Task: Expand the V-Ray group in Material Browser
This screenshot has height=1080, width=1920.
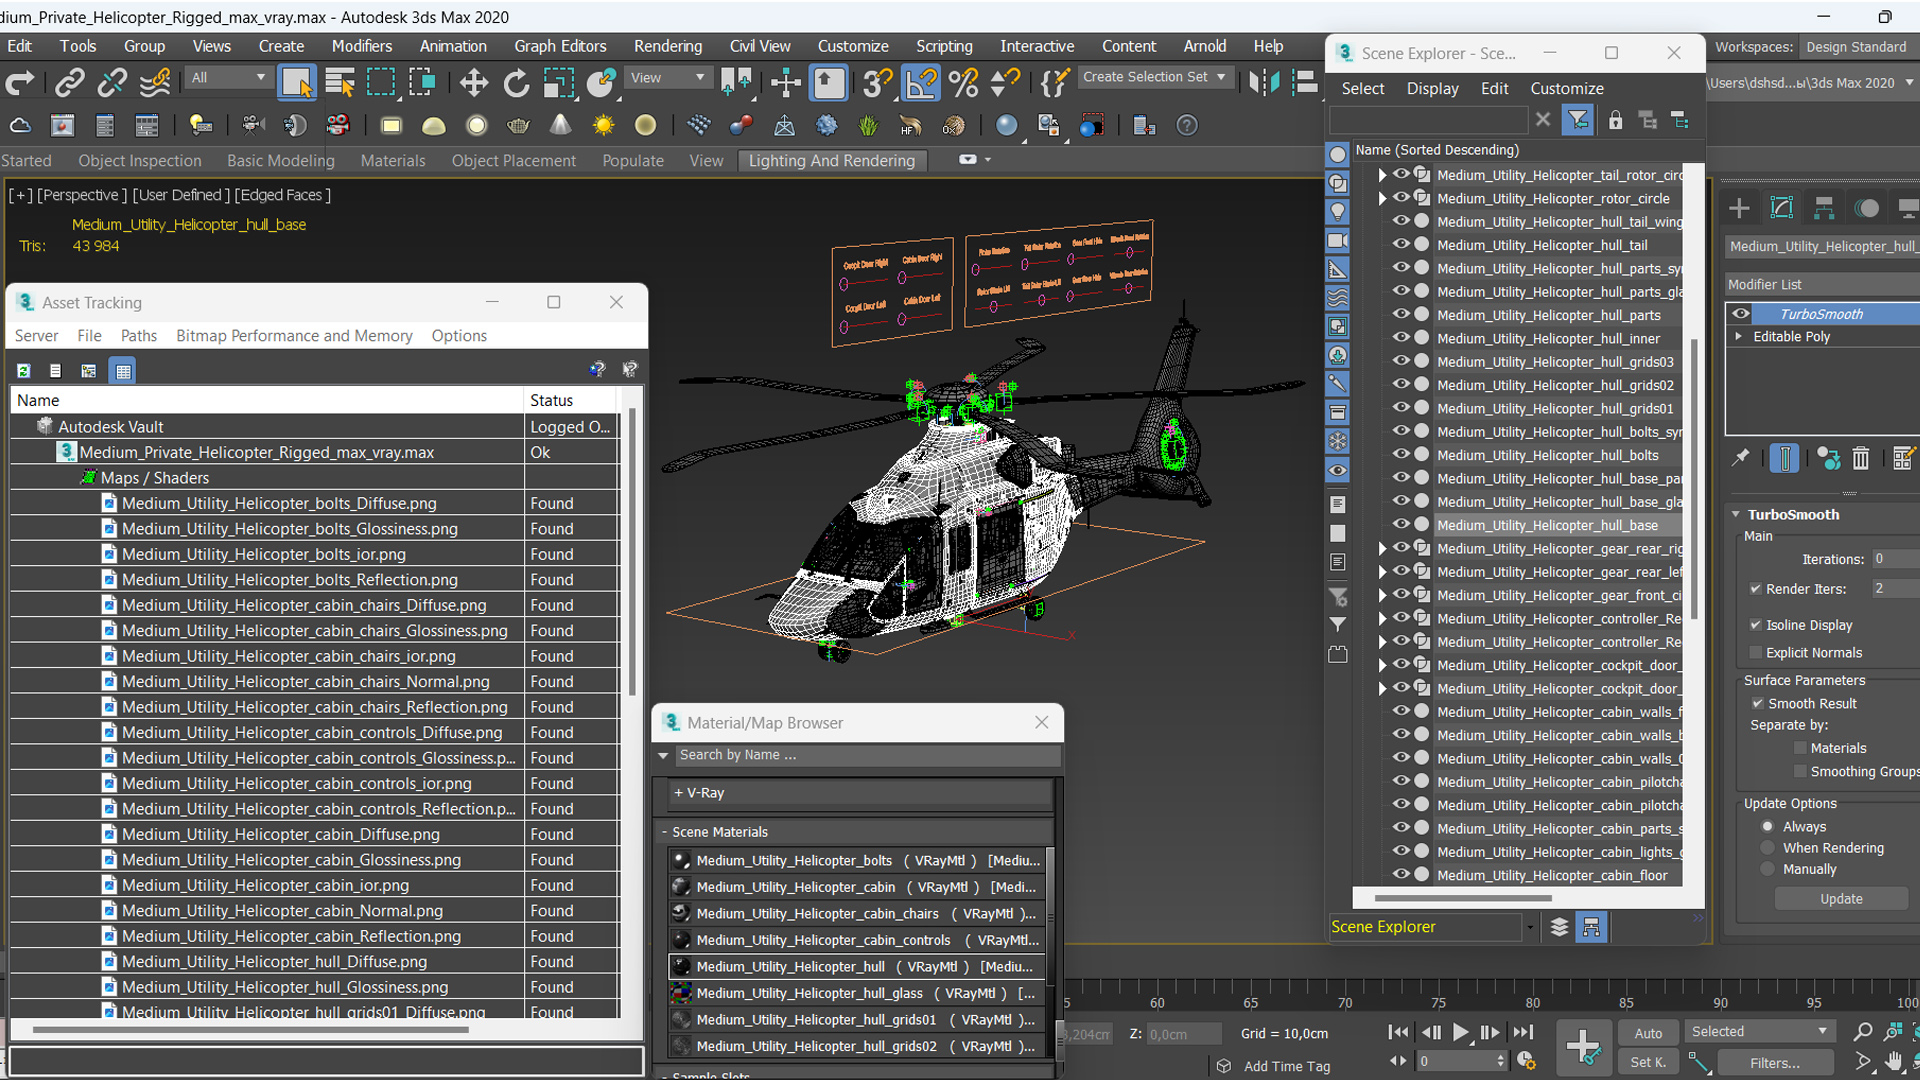Action: (x=678, y=793)
